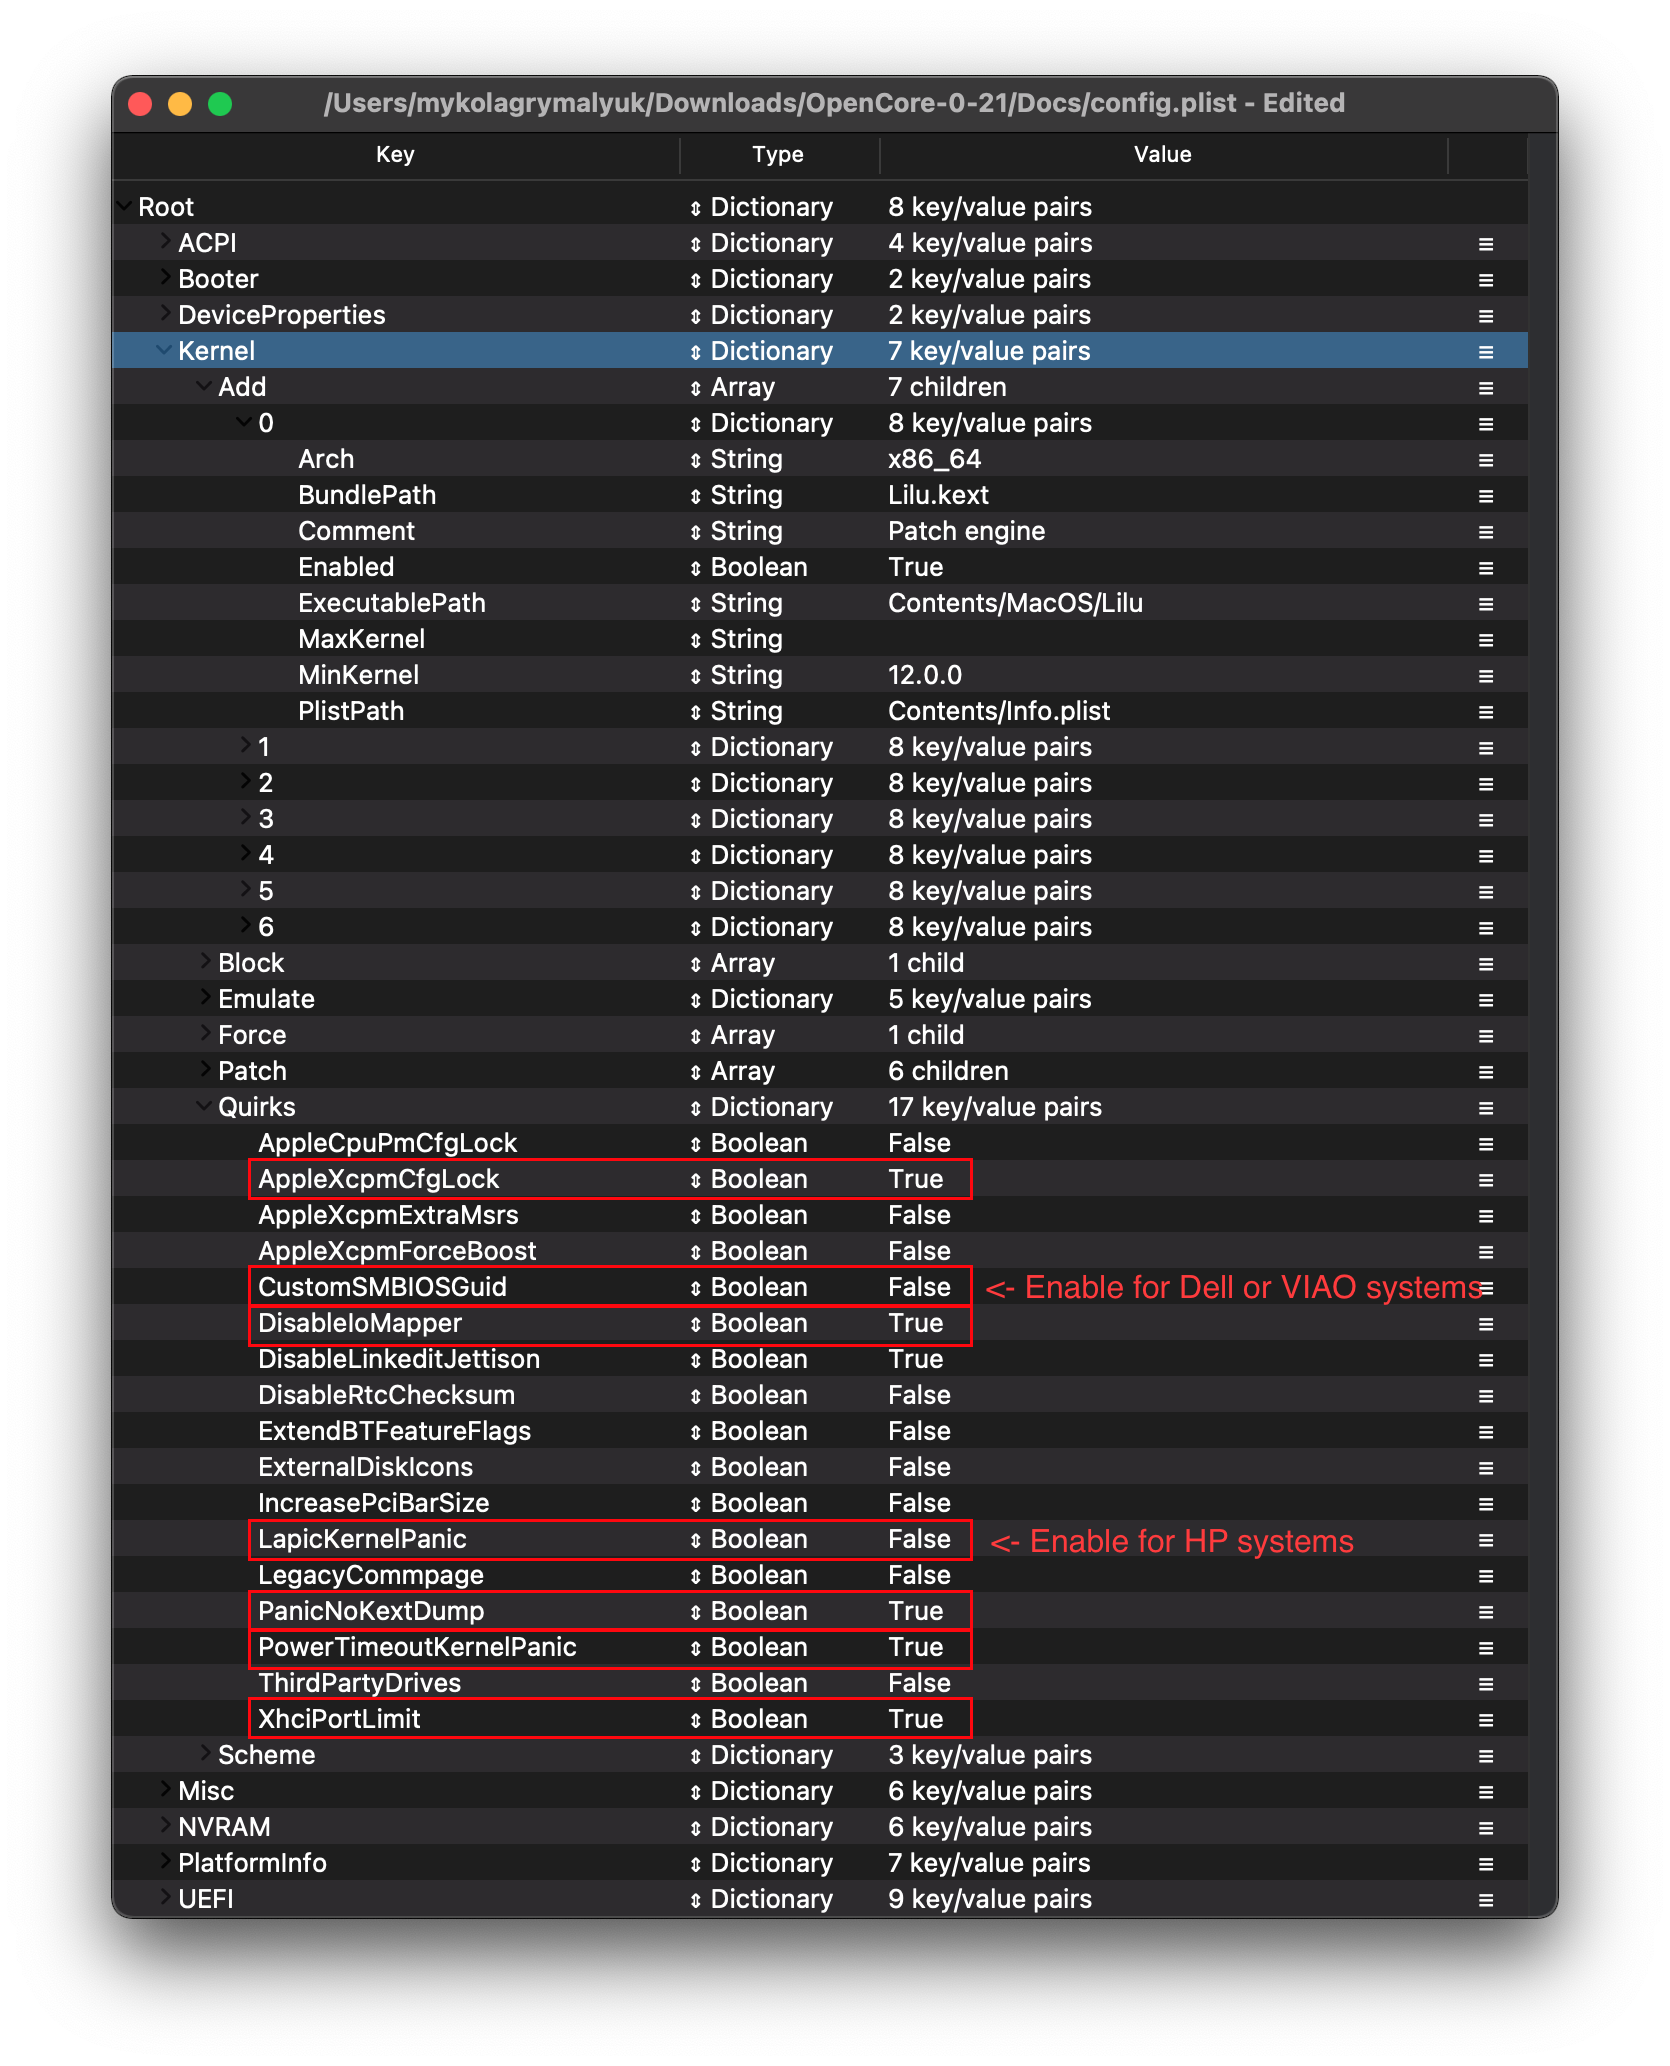Image resolution: width=1670 pixels, height=2066 pixels.
Task: Click the type stepper next to the Enabled boolean
Action: click(698, 566)
